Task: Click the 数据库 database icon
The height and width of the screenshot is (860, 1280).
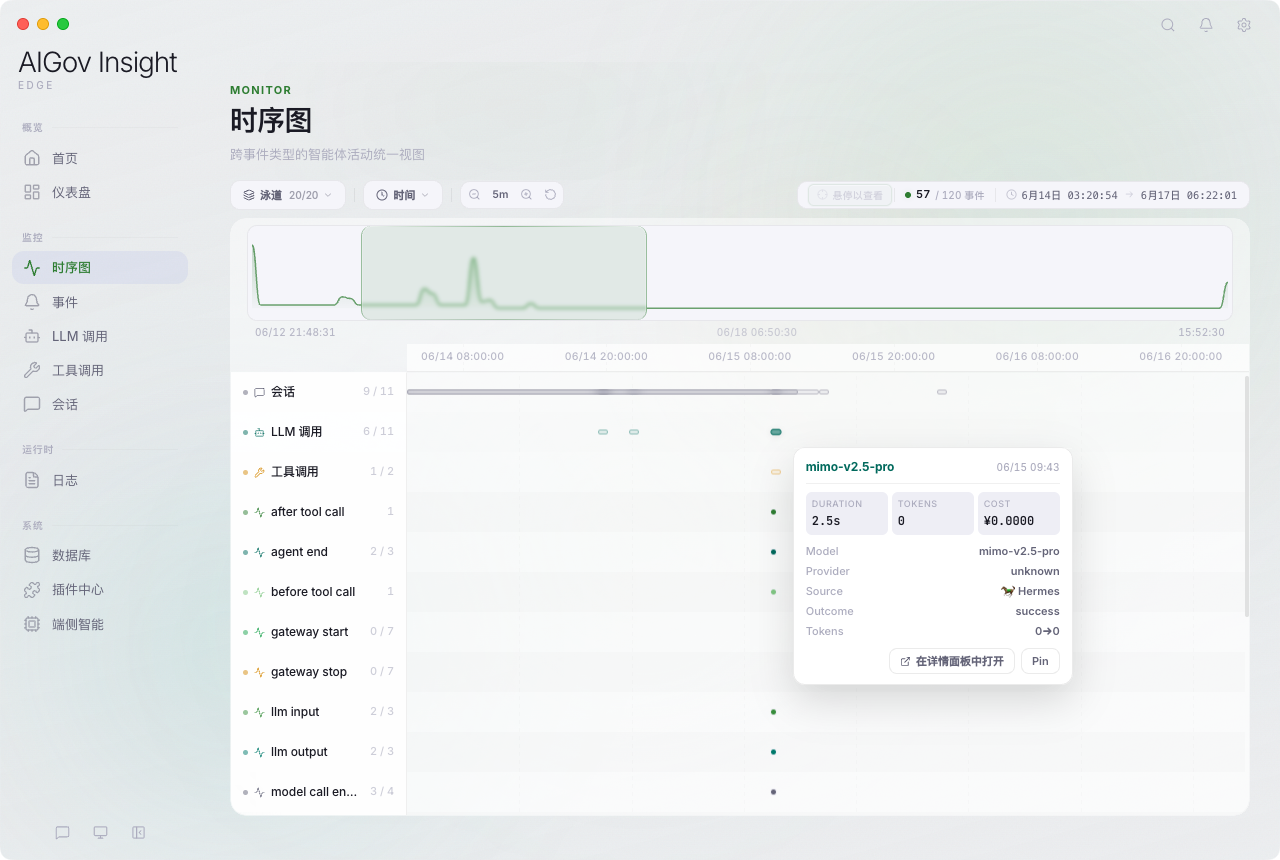Action: [32, 555]
